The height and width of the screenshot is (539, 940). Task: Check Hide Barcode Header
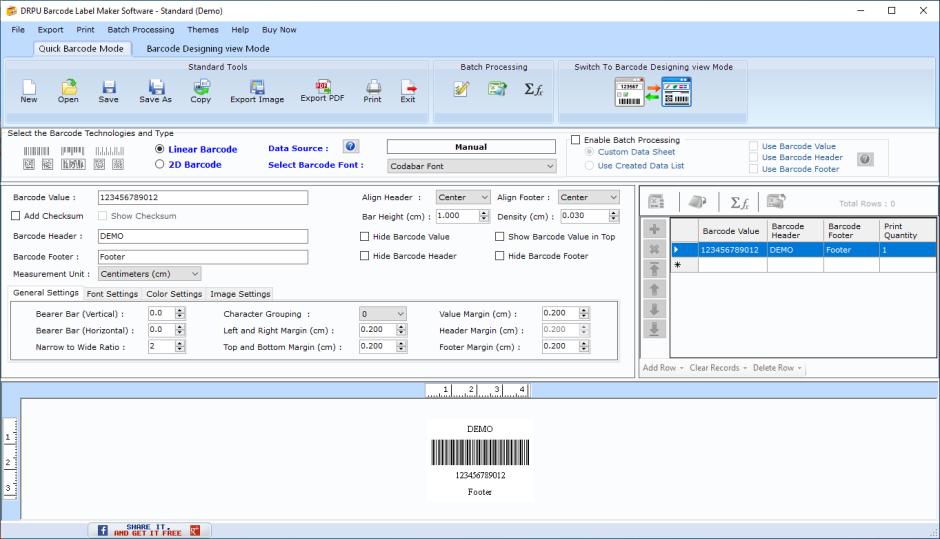(x=364, y=256)
